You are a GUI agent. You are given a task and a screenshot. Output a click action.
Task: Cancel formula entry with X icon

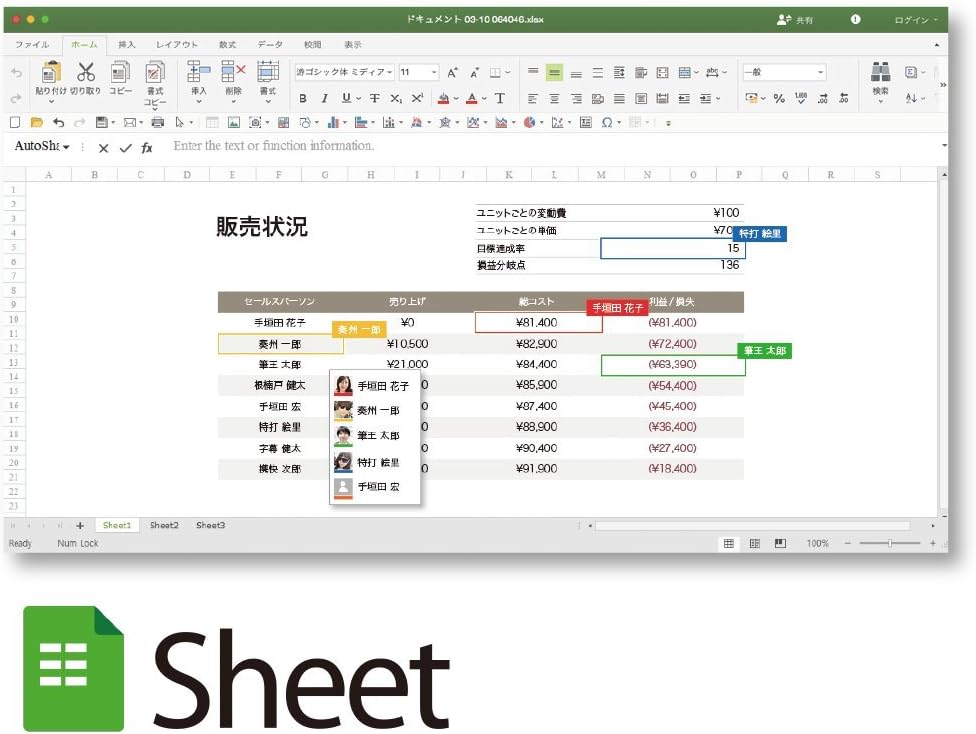(x=103, y=148)
